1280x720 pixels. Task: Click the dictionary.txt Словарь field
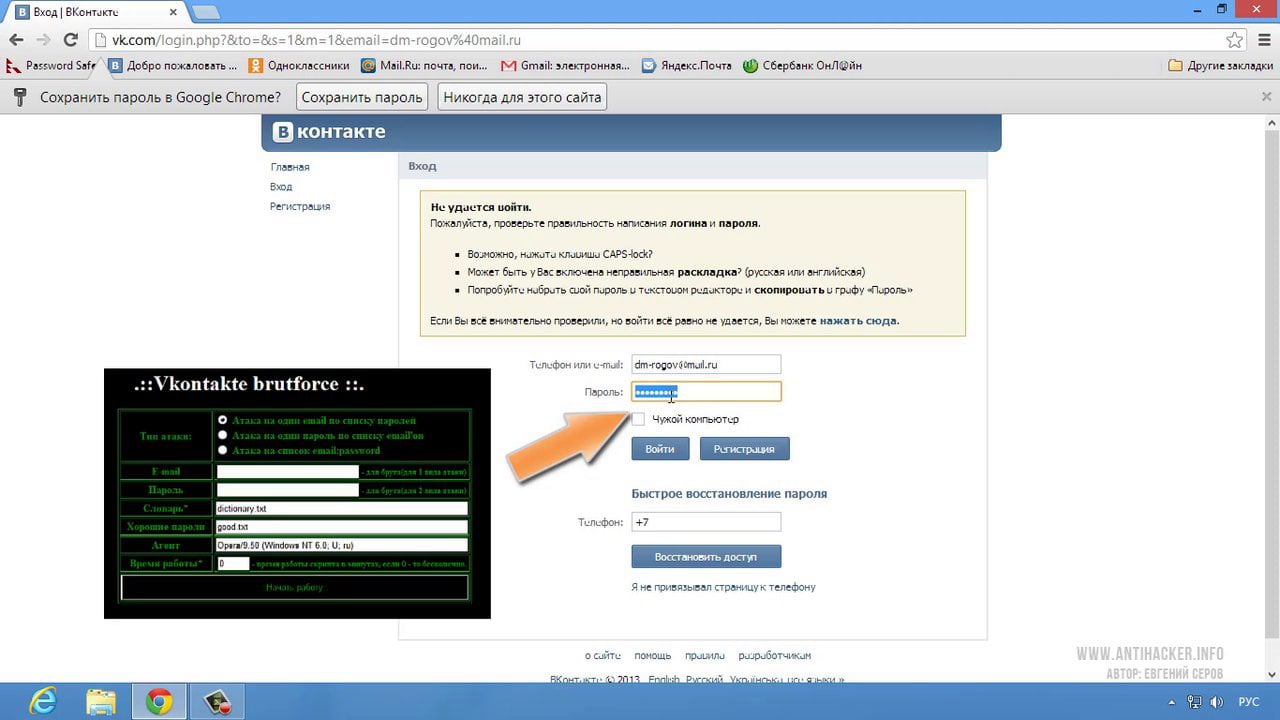click(x=341, y=508)
